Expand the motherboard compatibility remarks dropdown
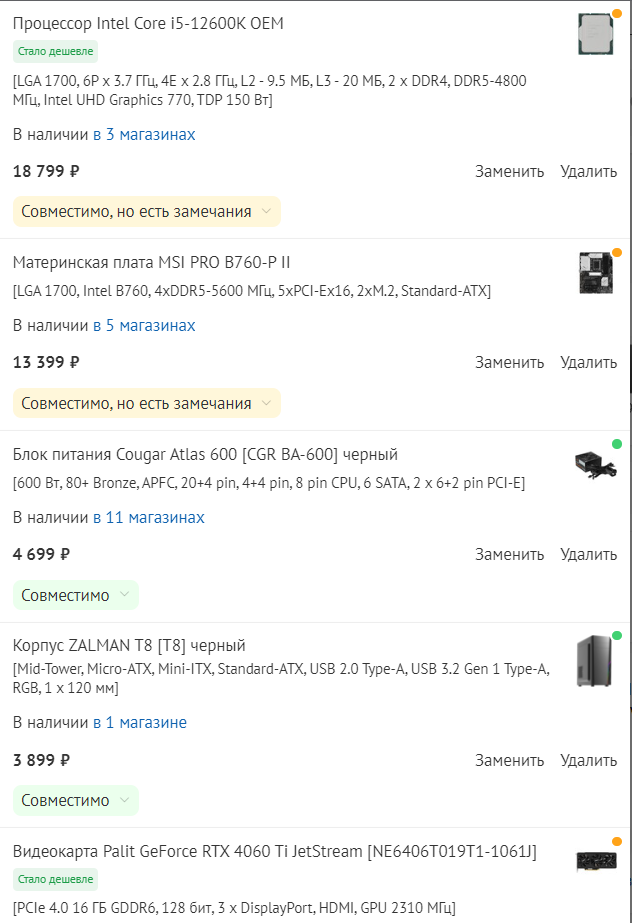Image resolution: width=632 pixels, height=923 pixels. [146, 403]
